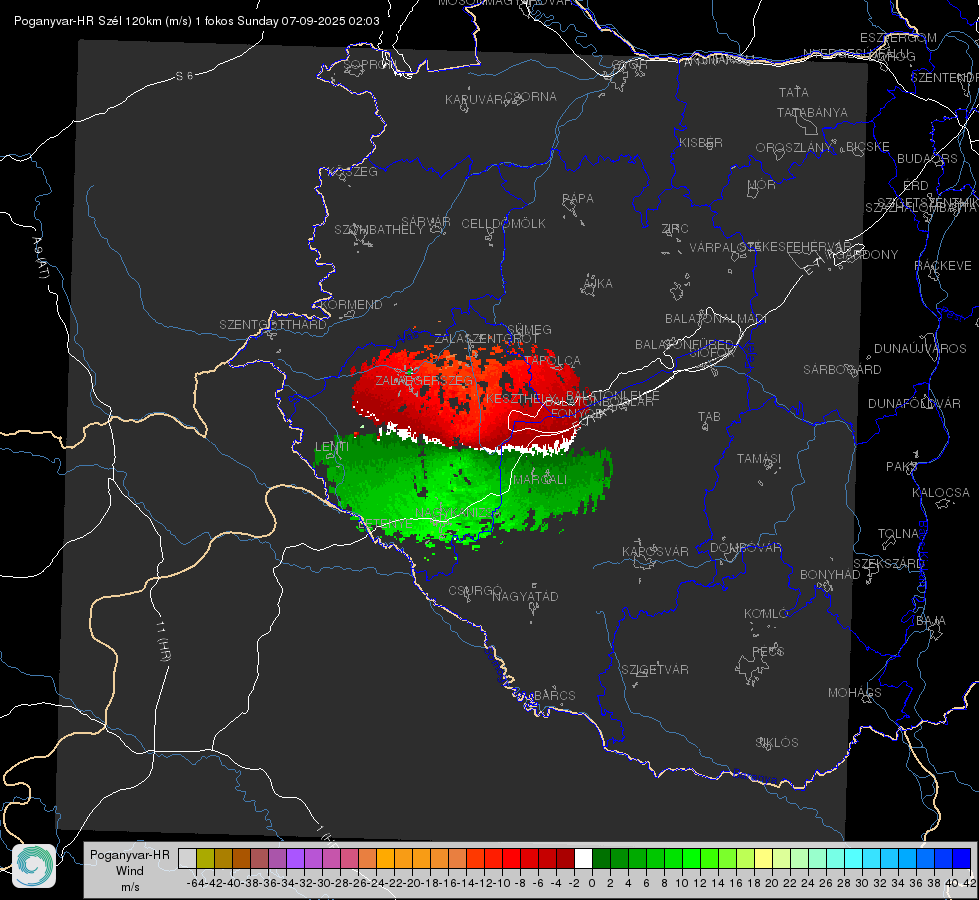Screen dimensions: 979x900
Task: Pick the dark red swatch between -4 and -2
Action: click(565, 859)
